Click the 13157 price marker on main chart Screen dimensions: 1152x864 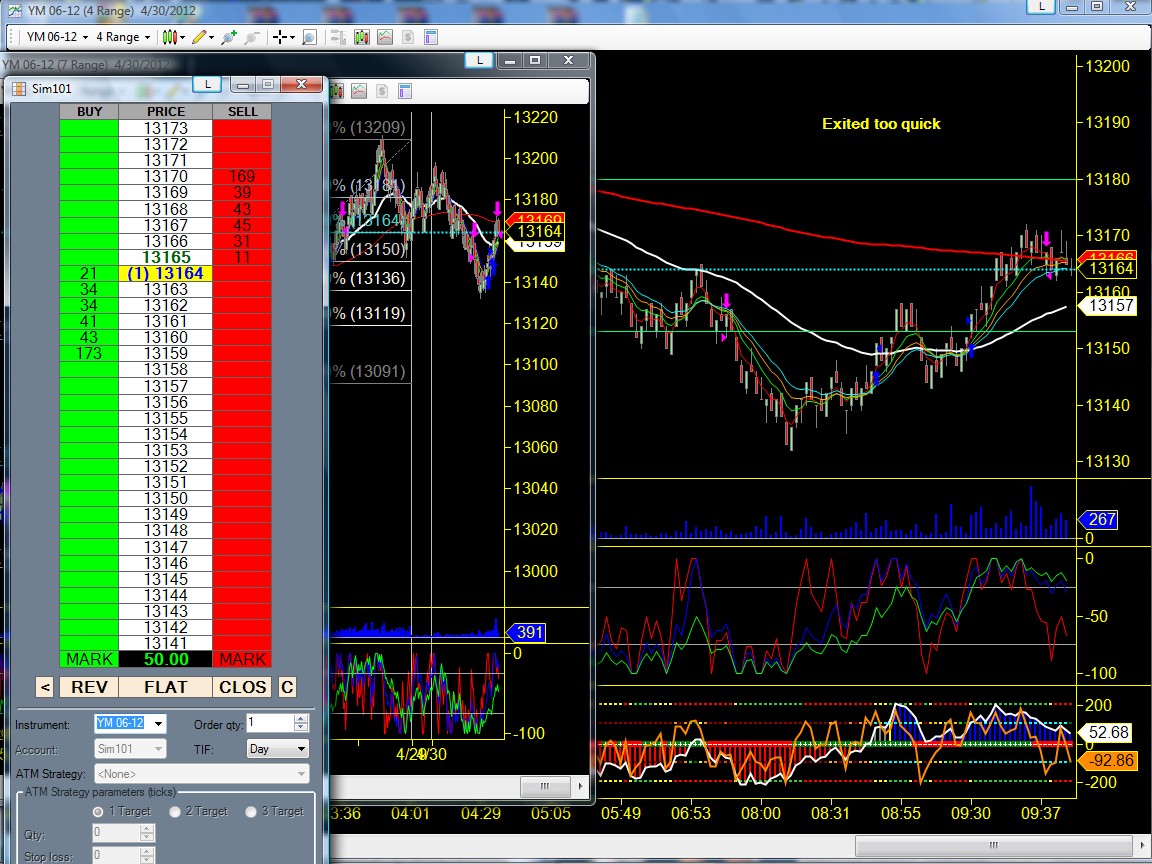1107,305
